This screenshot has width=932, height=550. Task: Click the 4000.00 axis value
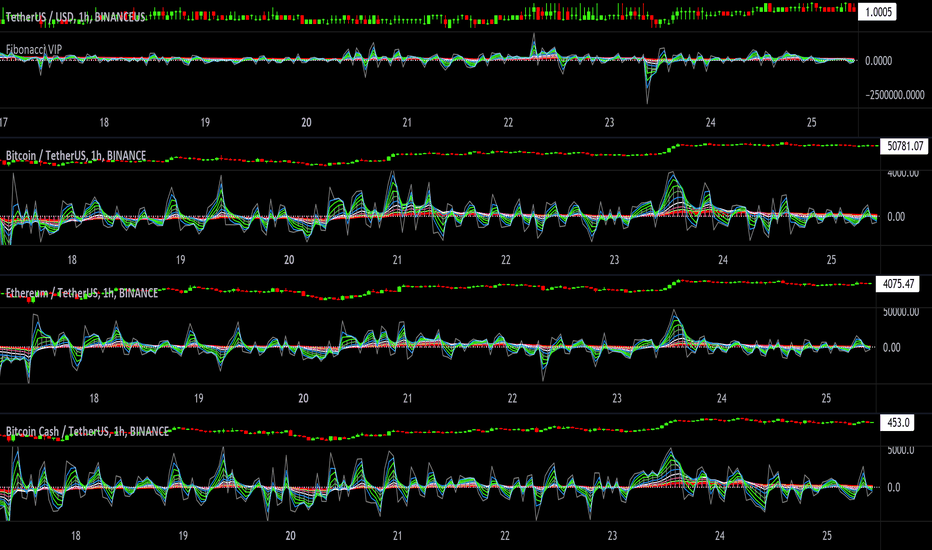(903, 173)
